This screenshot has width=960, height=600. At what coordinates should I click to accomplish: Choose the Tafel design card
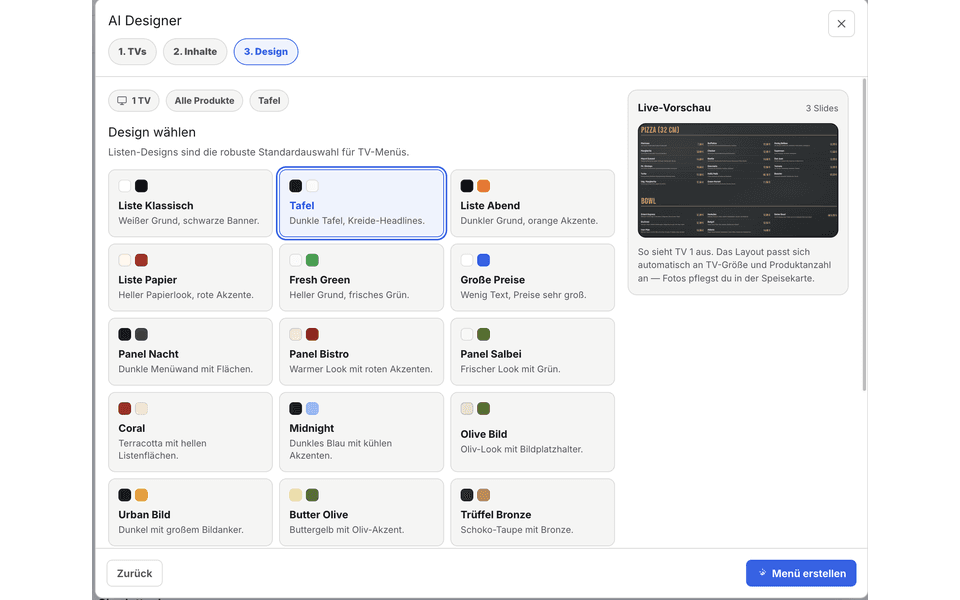point(361,203)
